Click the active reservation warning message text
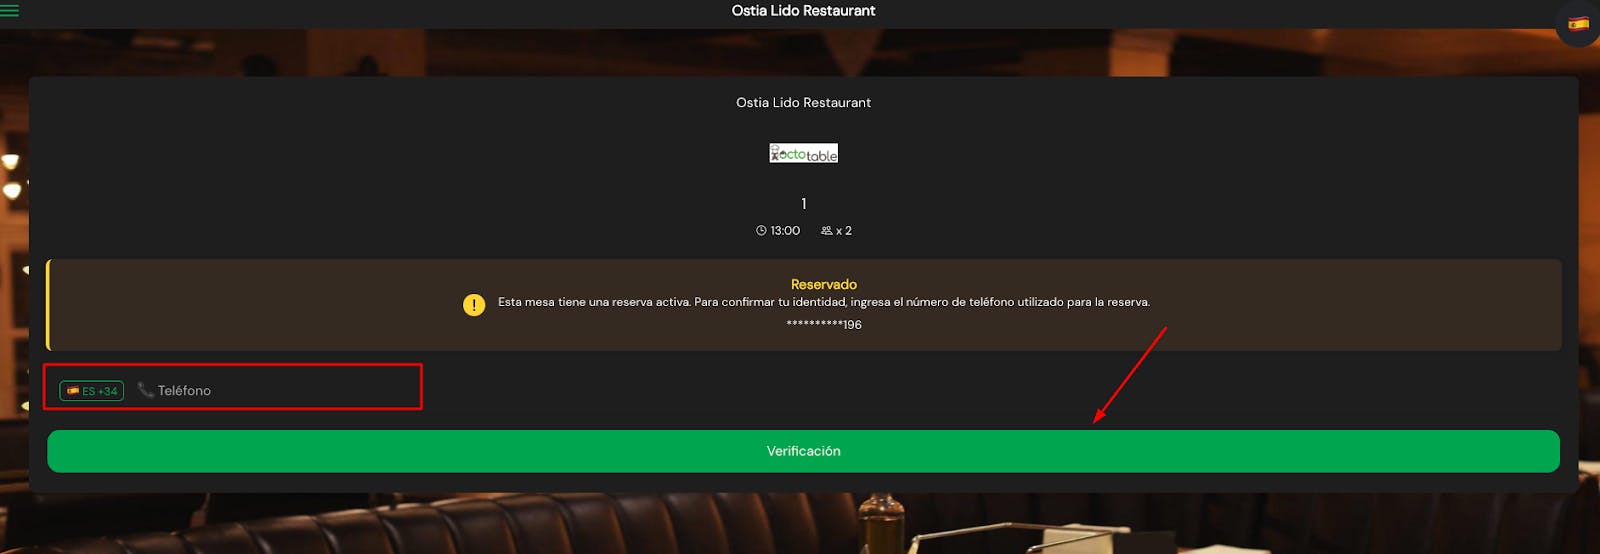 click(824, 302)
